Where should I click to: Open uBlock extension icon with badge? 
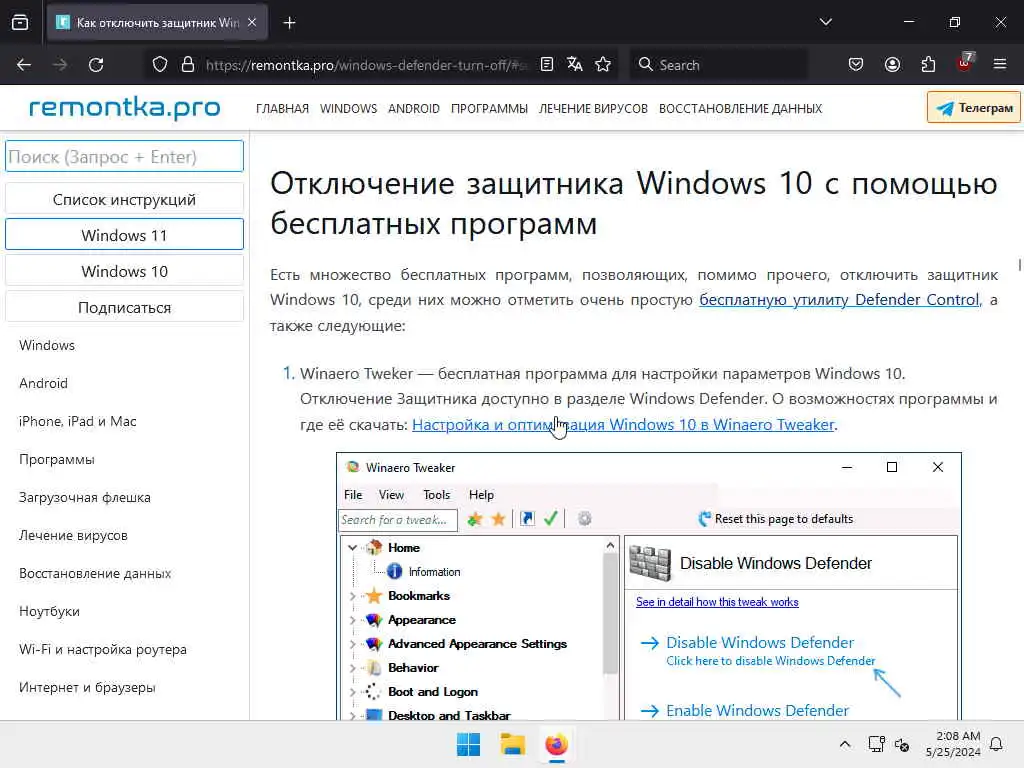click(x=965, y=63)
